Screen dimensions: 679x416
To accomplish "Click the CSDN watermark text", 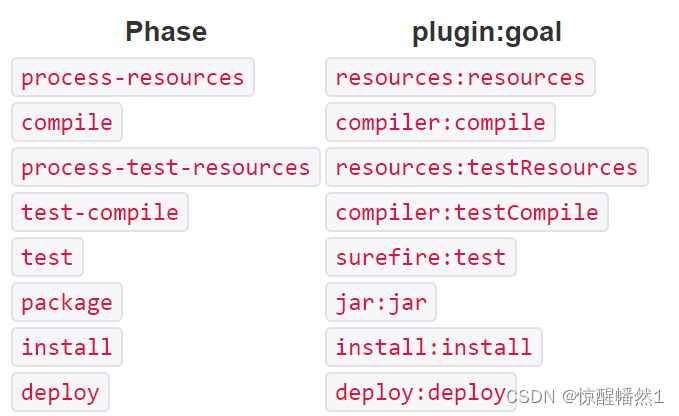I will tap(530, 397).
